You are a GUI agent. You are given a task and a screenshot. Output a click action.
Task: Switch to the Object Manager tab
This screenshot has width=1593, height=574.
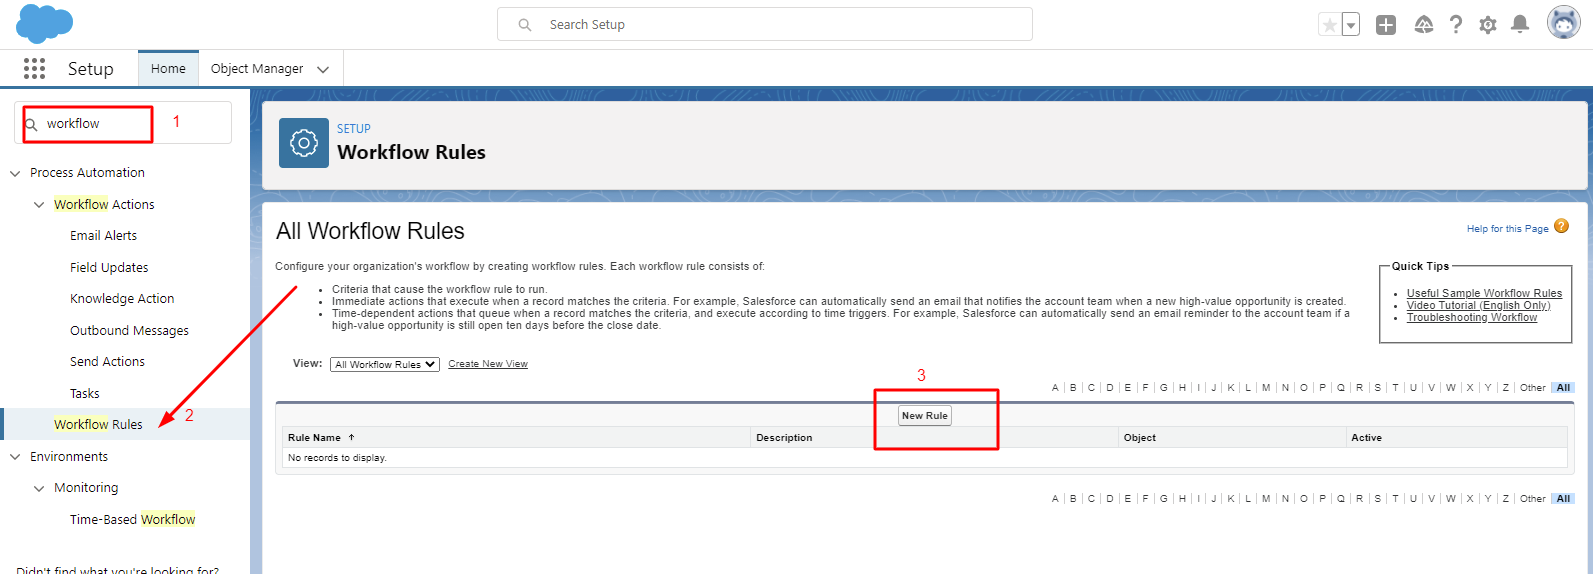pos(257,69)
